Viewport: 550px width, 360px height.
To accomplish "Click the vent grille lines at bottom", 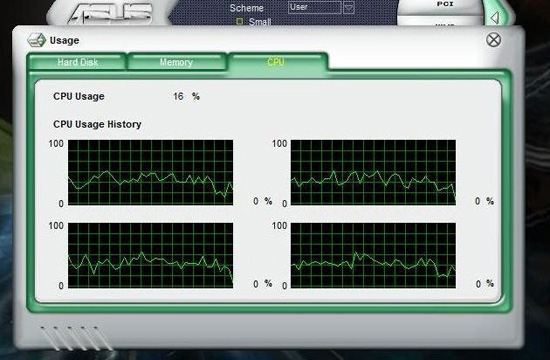I will pos(75,338).
